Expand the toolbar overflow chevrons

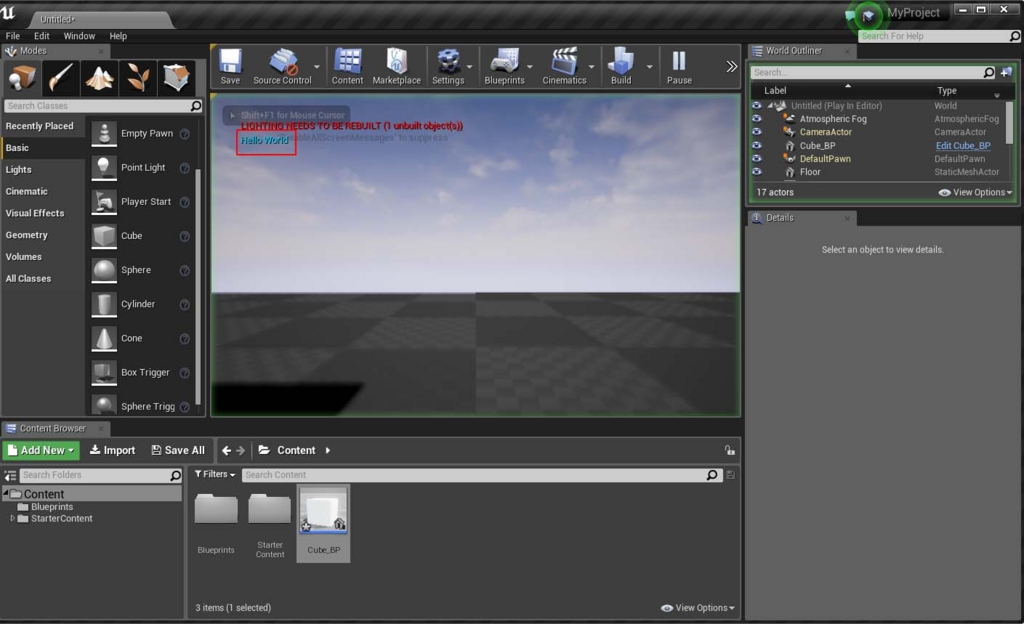pyautogui.click(x=731, y=67)
